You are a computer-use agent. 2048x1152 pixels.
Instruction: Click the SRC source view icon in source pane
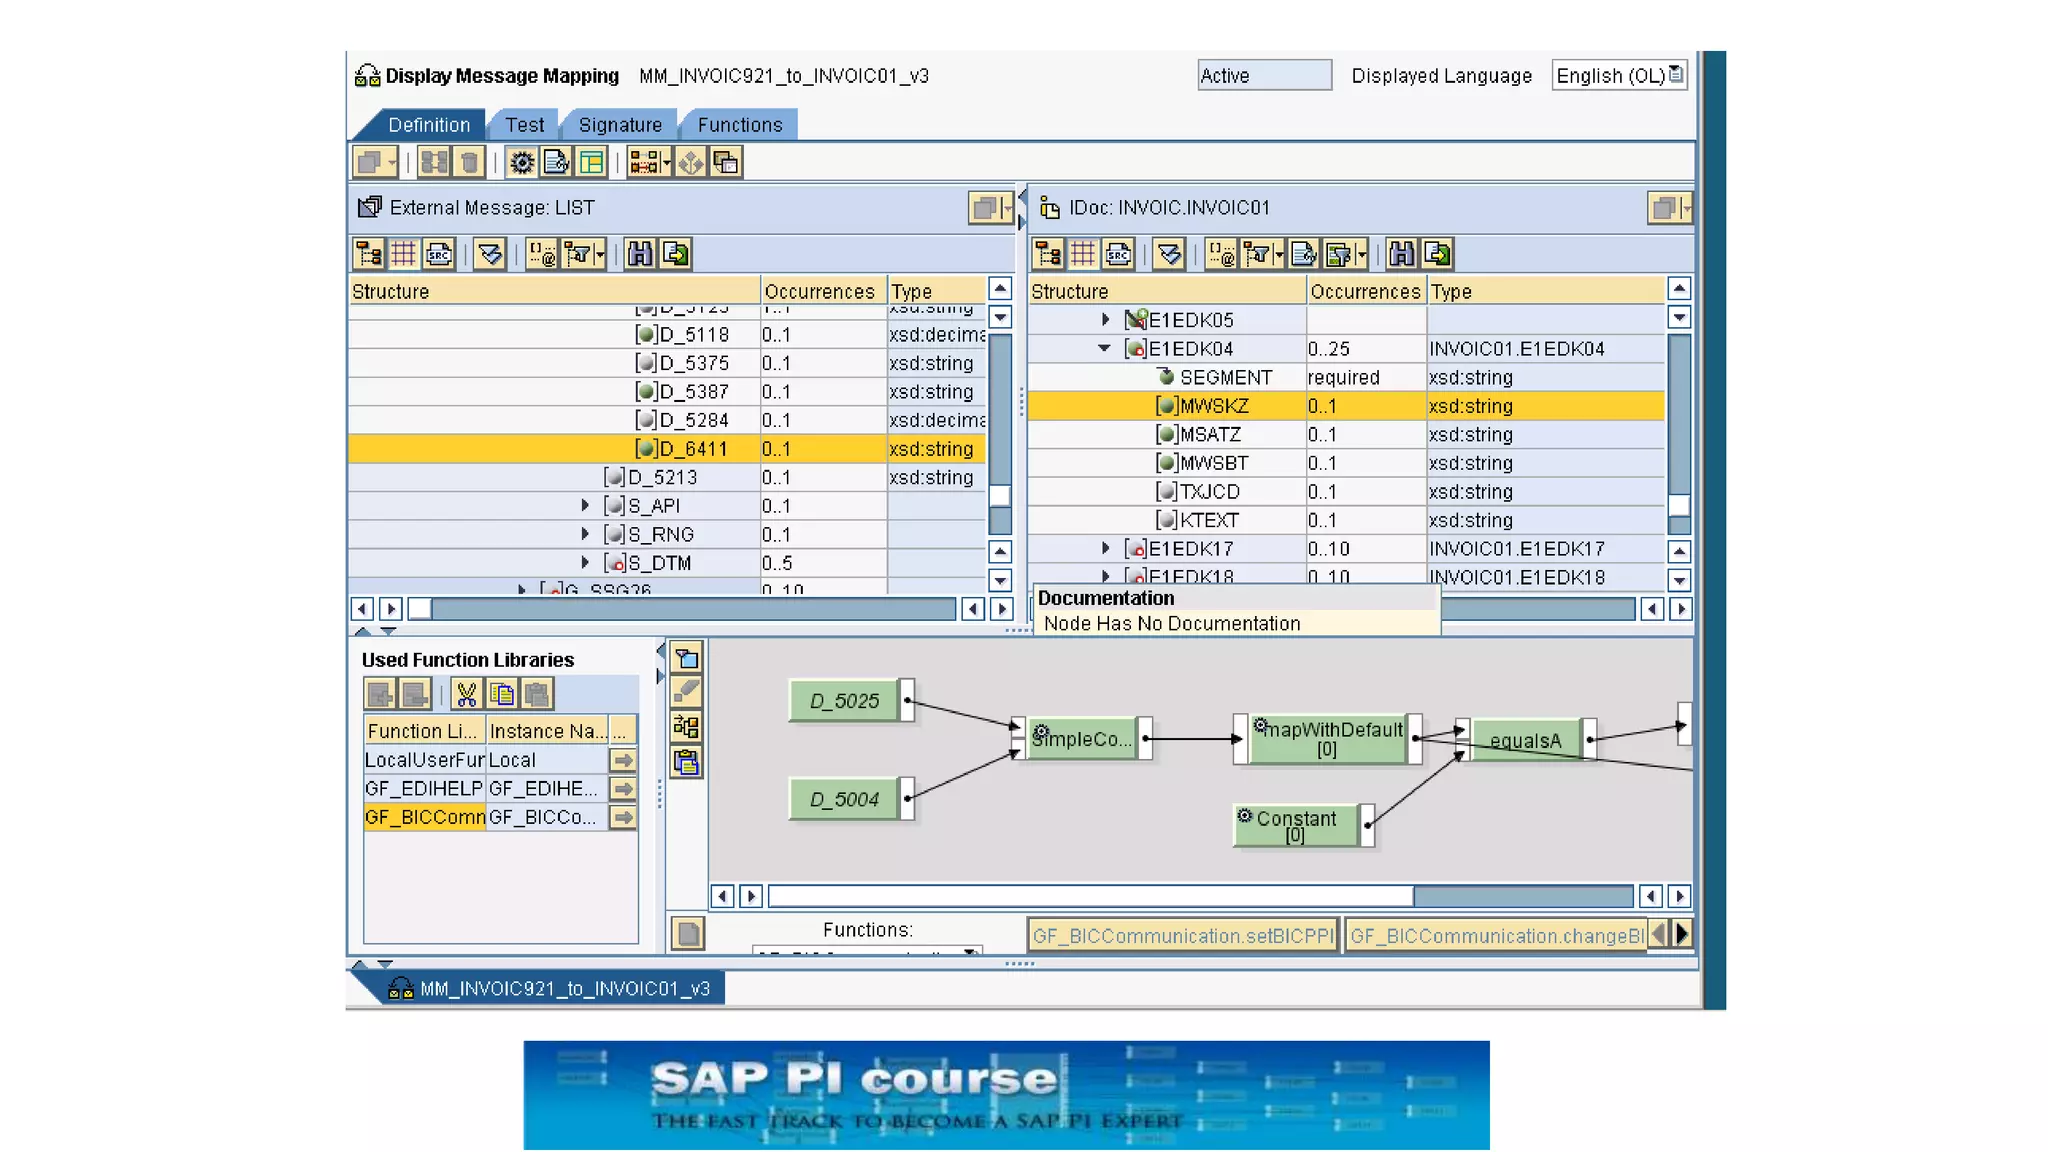[x=439, y=254]
